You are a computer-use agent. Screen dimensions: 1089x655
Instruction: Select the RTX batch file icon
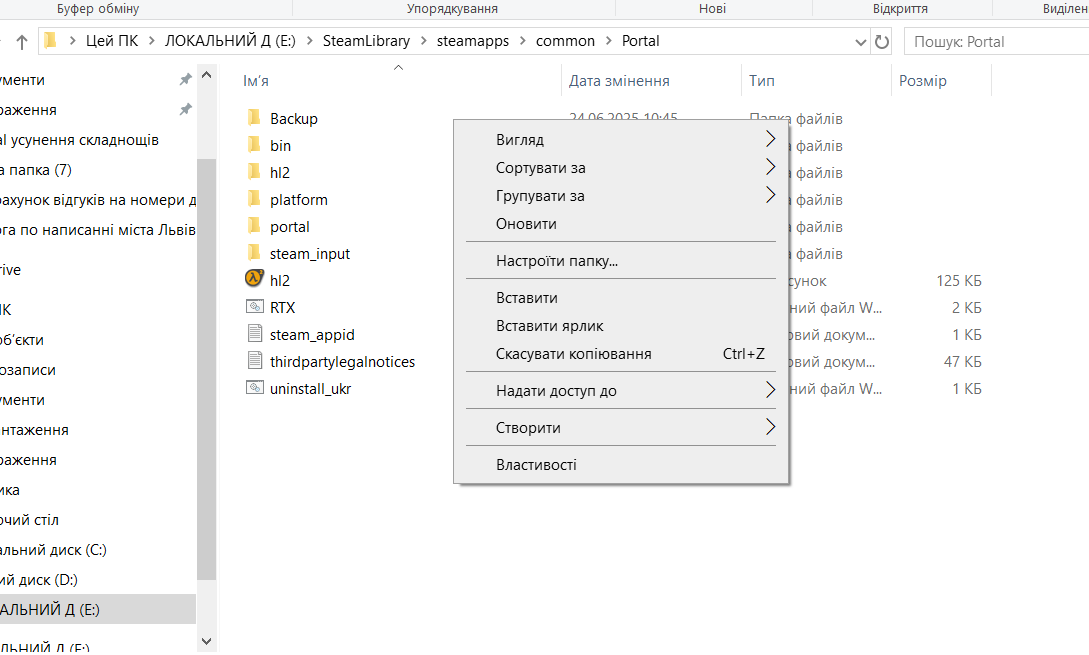(255, 306)
